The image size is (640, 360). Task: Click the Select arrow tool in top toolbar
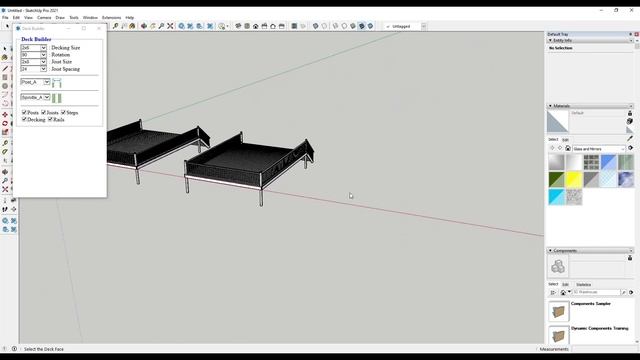(x=7, y=26)
